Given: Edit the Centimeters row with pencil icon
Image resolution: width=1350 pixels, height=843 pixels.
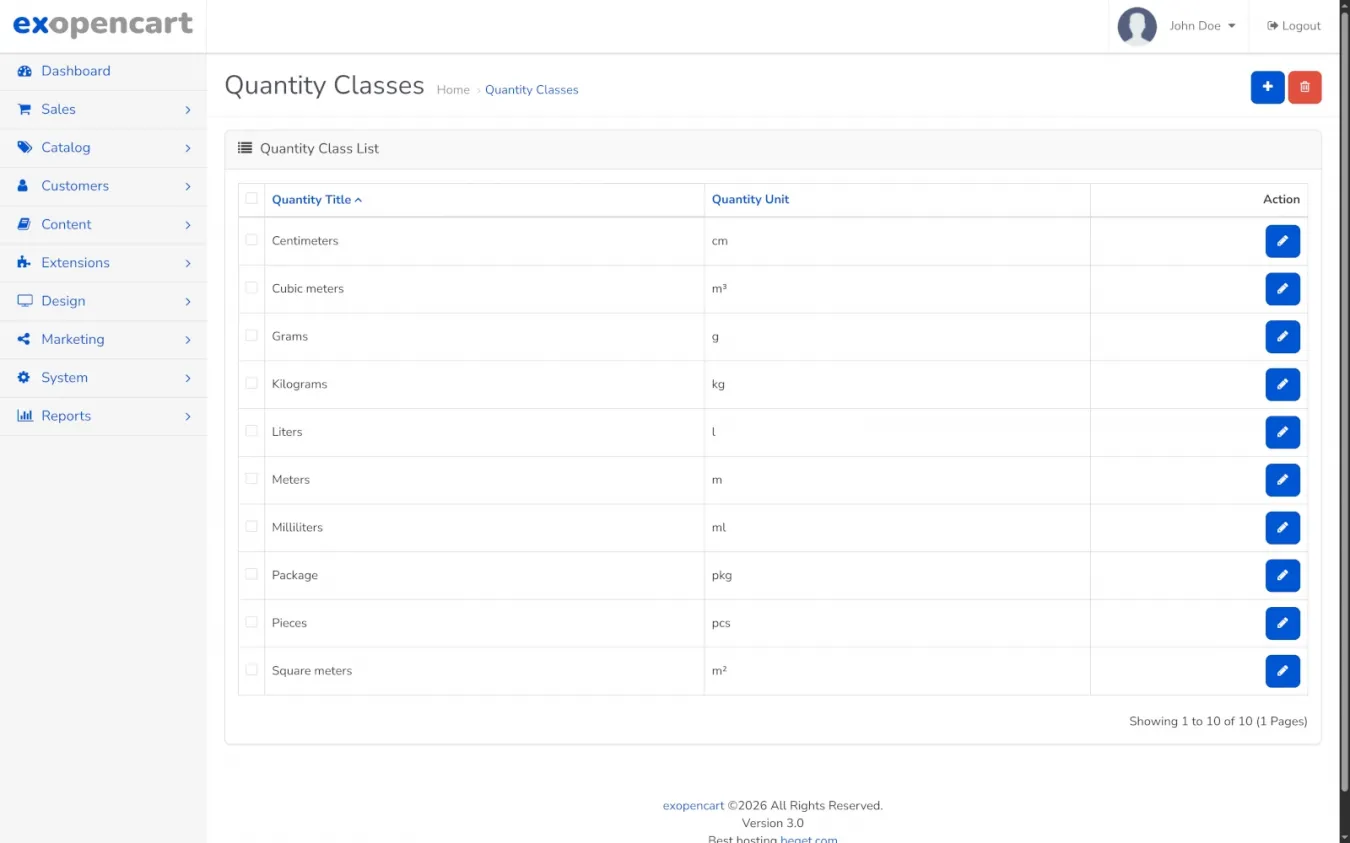Looking at the screenshot, I should tap(1282, 241).
